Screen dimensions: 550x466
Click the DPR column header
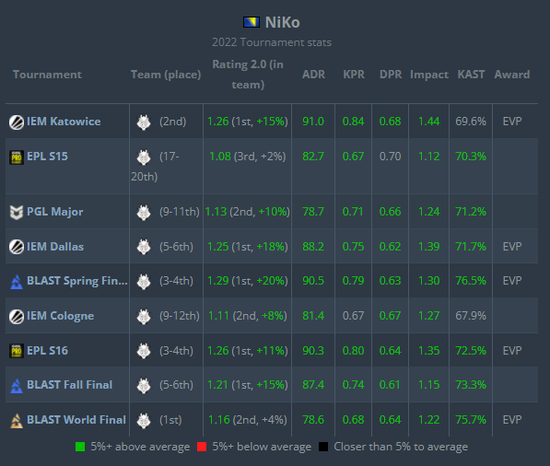pos(390,75)
